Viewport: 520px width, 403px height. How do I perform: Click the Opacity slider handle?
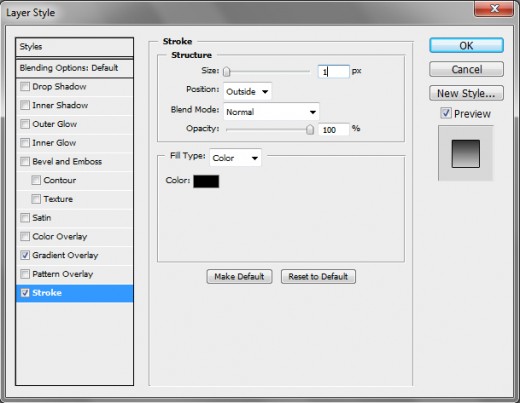310,129
